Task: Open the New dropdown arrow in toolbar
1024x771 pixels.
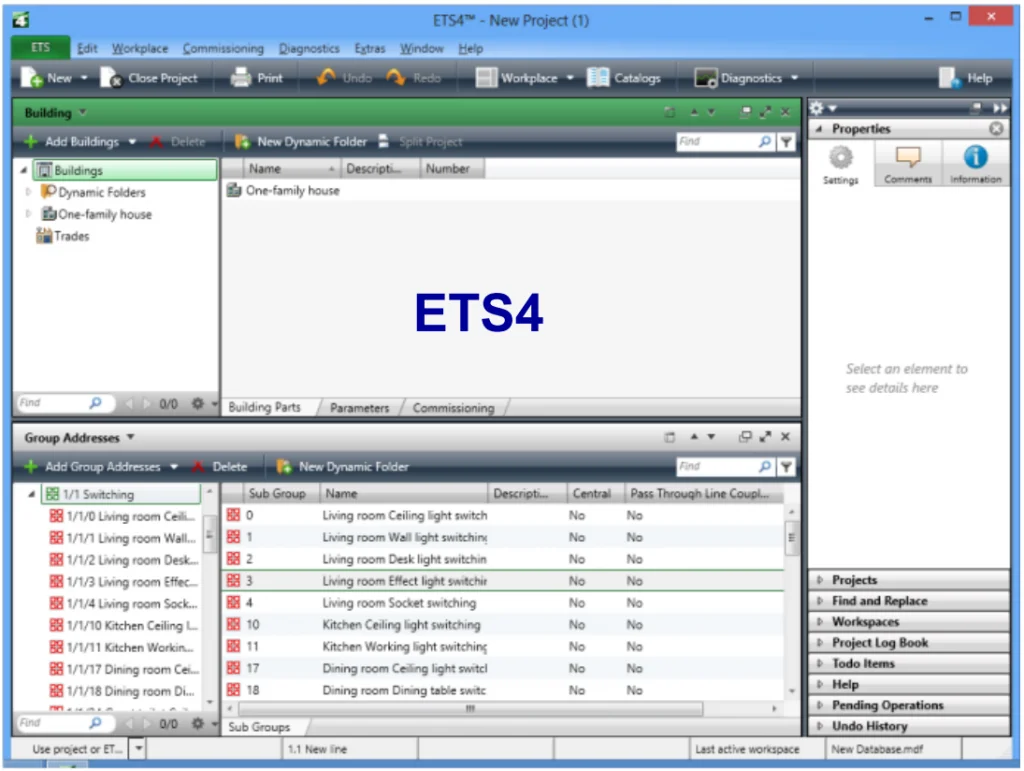Action: click(x=84, y=78)
